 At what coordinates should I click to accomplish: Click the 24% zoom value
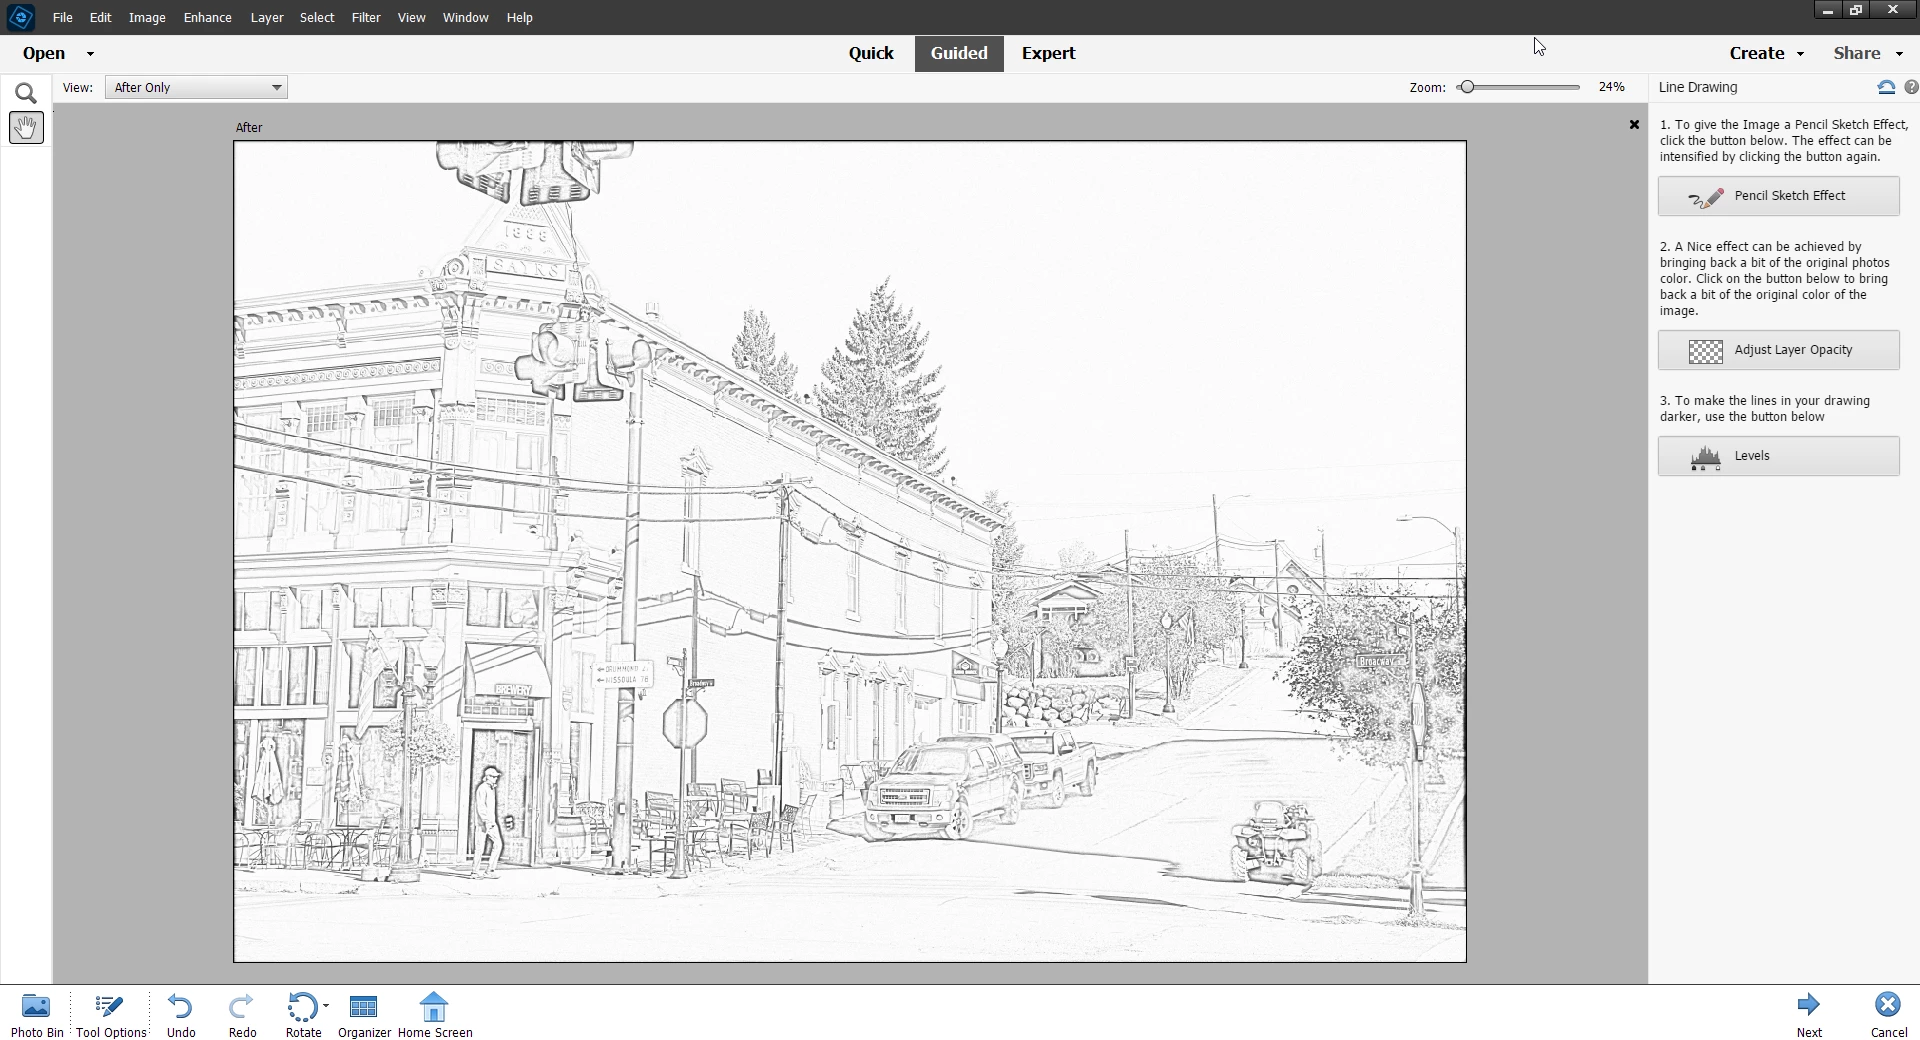tap(1611, 88)
